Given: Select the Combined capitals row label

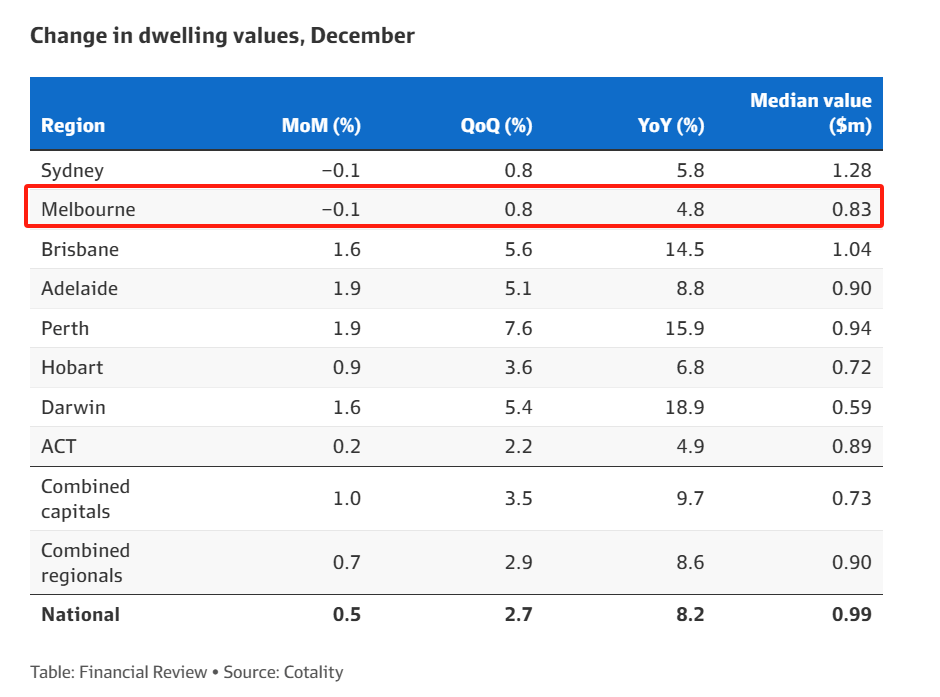Looking at the screenshot, I should 85,499.
